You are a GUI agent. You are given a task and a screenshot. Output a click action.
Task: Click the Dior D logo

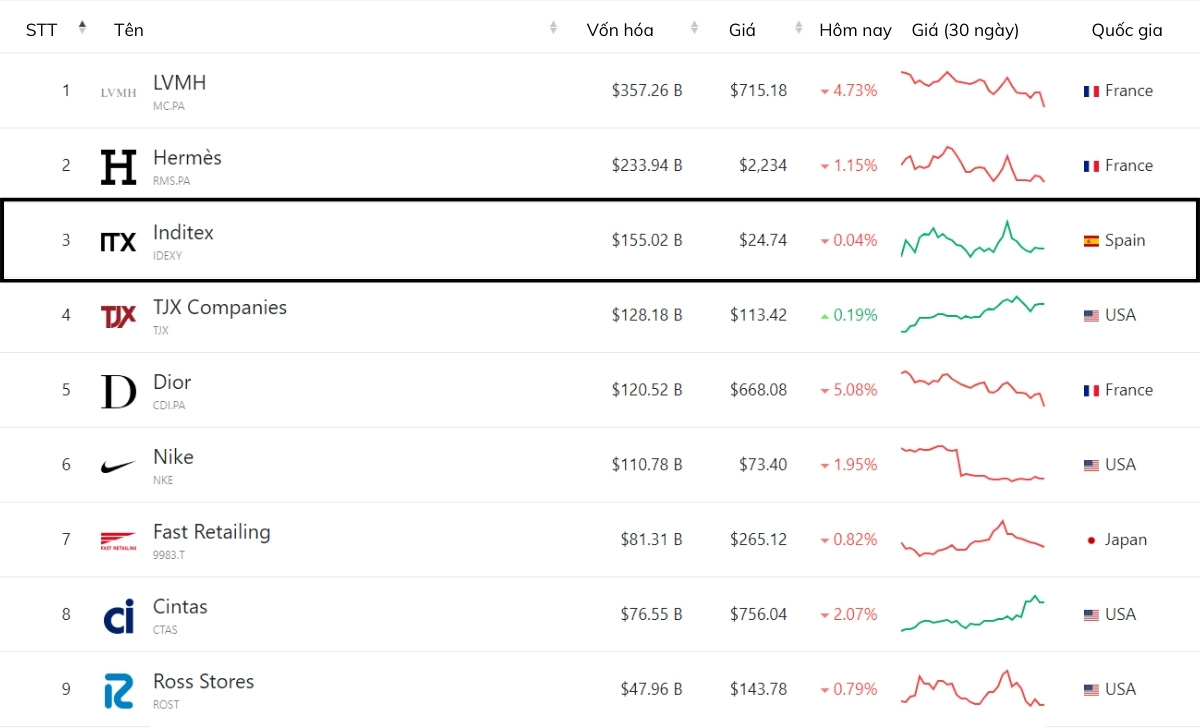coord(118,391)
